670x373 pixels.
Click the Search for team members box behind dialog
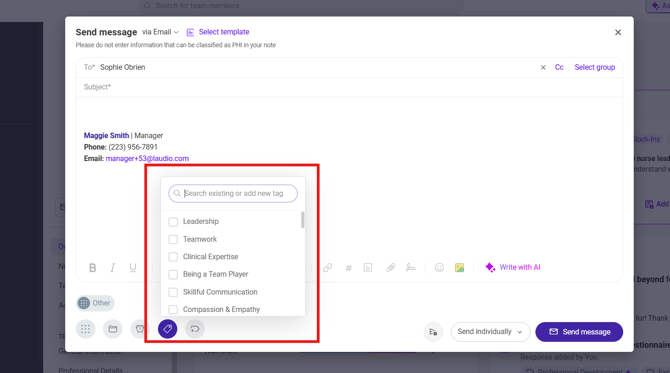click(301, 6)
